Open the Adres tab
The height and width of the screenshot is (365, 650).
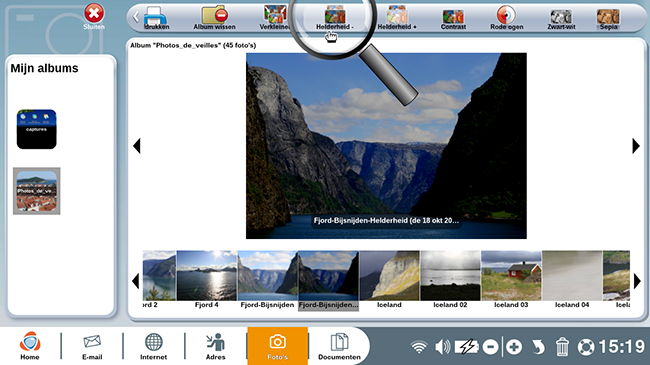pos(216,347)
